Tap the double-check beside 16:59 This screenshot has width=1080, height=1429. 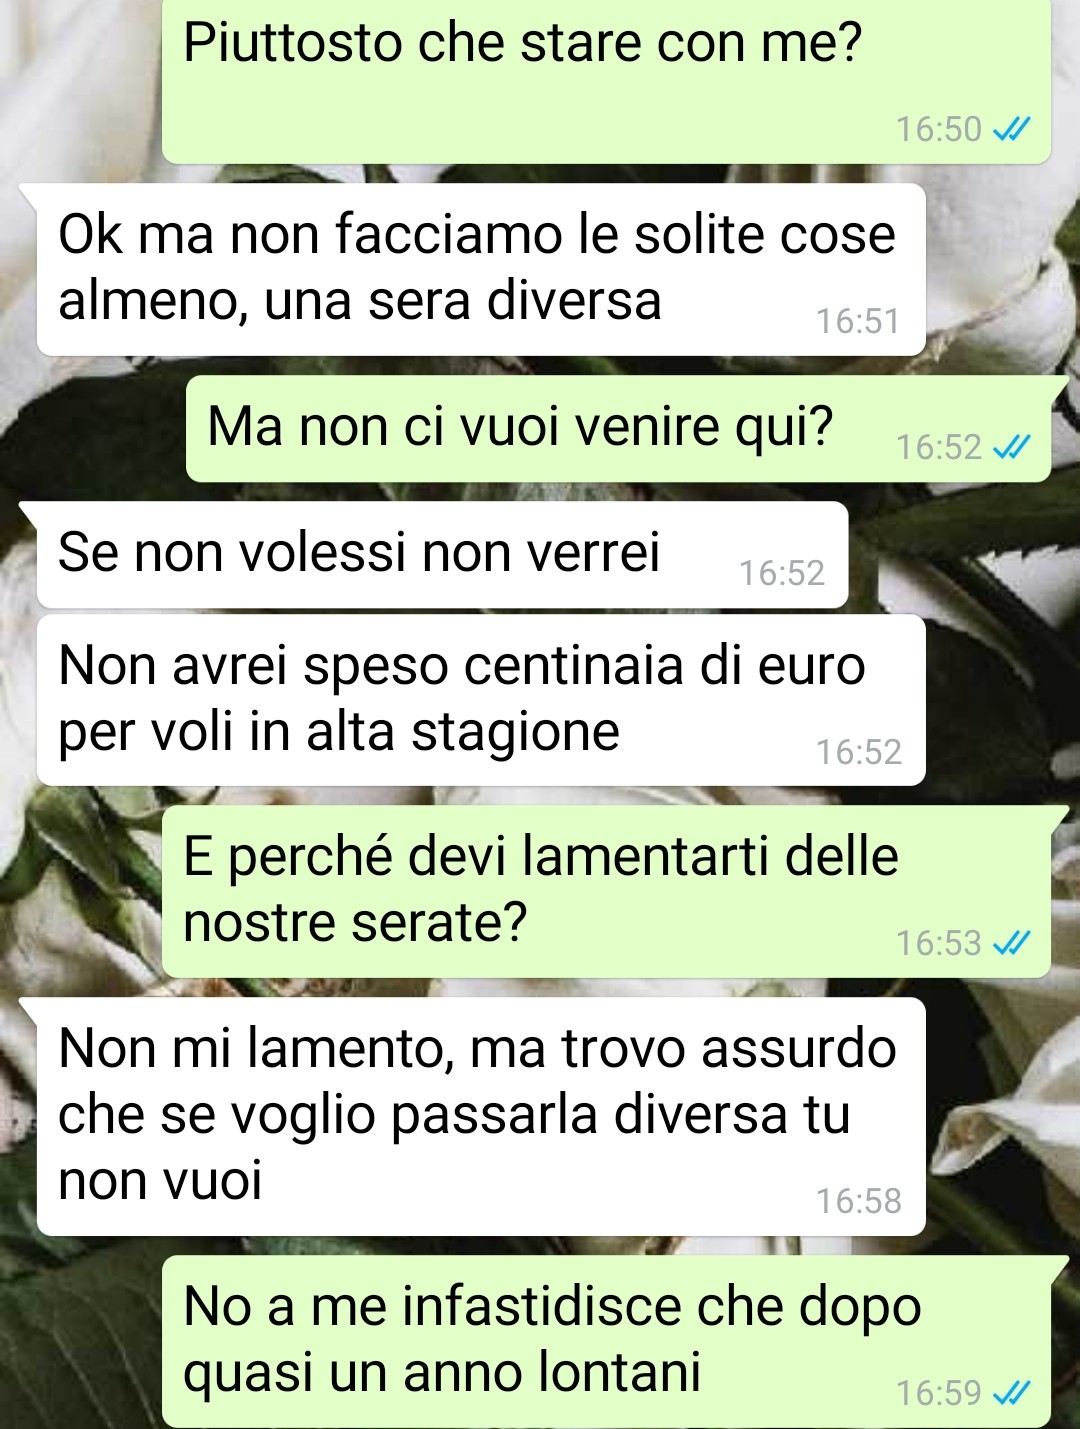(x=1011, y=1393)
